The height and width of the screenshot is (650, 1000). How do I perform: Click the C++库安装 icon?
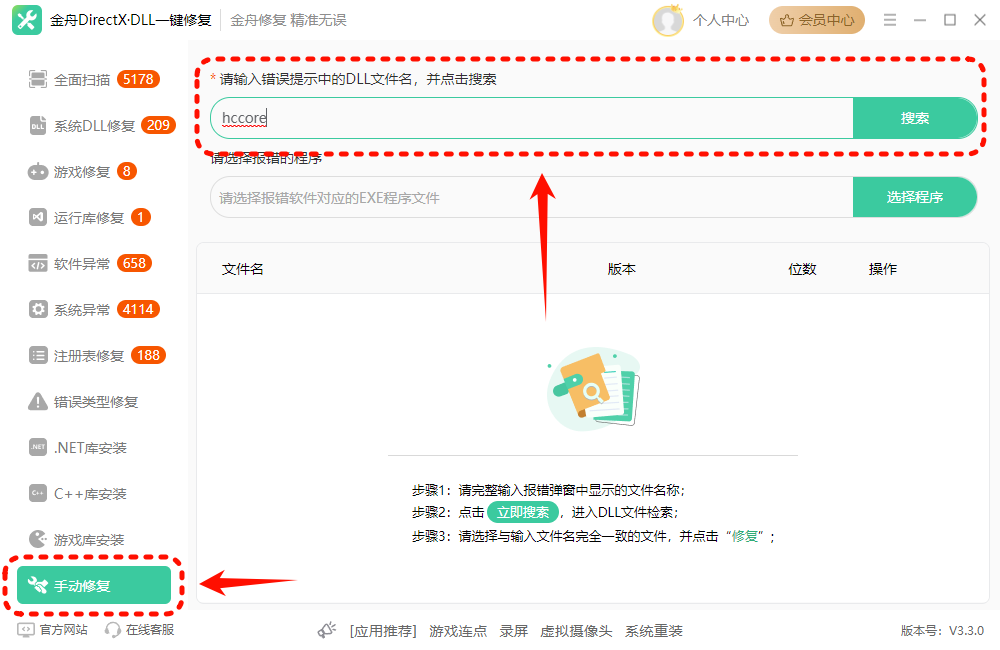38,493
